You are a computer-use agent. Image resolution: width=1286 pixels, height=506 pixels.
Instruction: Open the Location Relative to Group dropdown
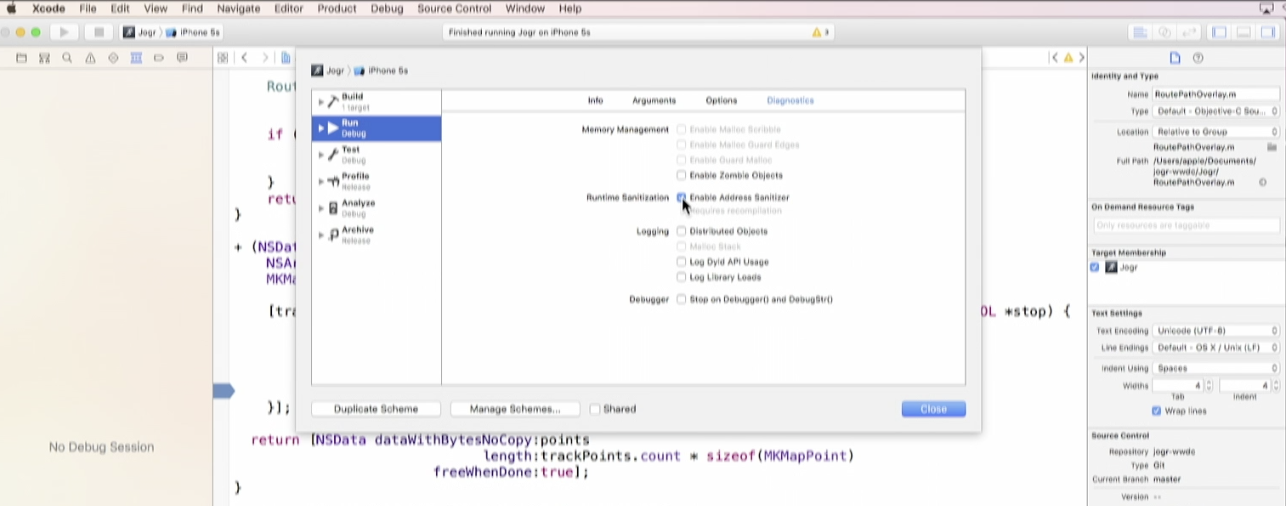1216,132
